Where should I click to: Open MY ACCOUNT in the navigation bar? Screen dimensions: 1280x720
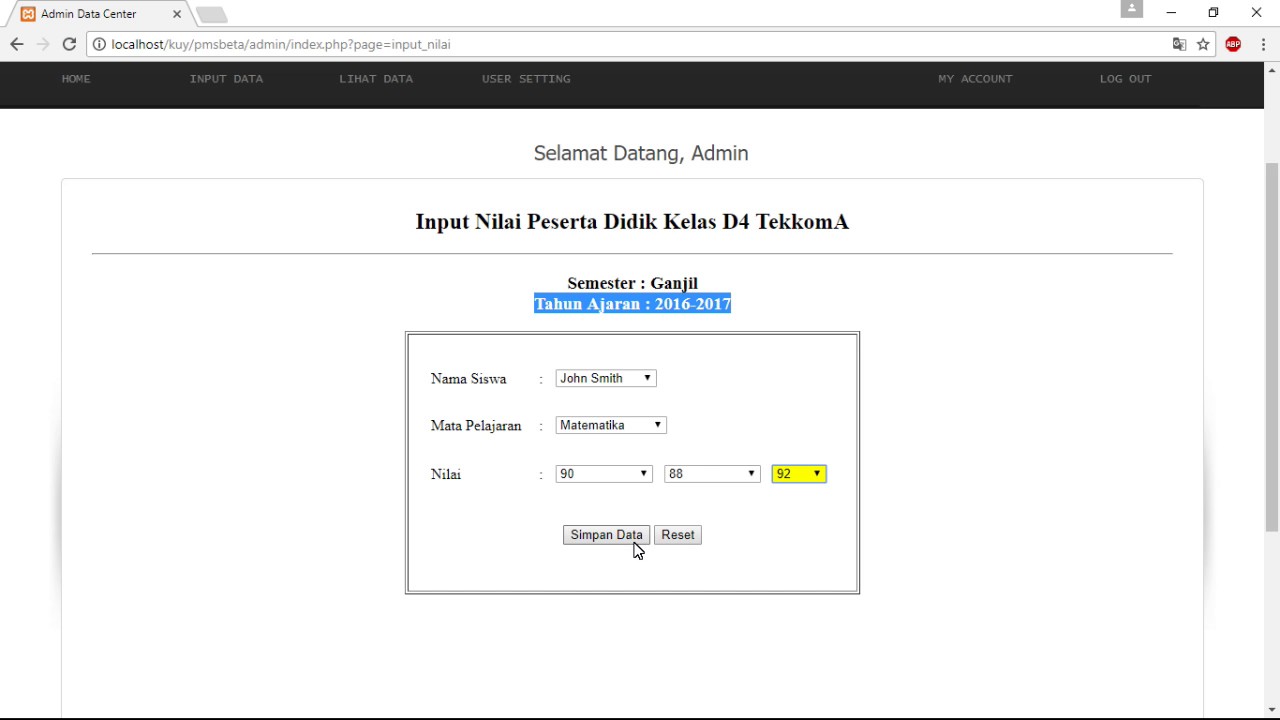[975, 79]
